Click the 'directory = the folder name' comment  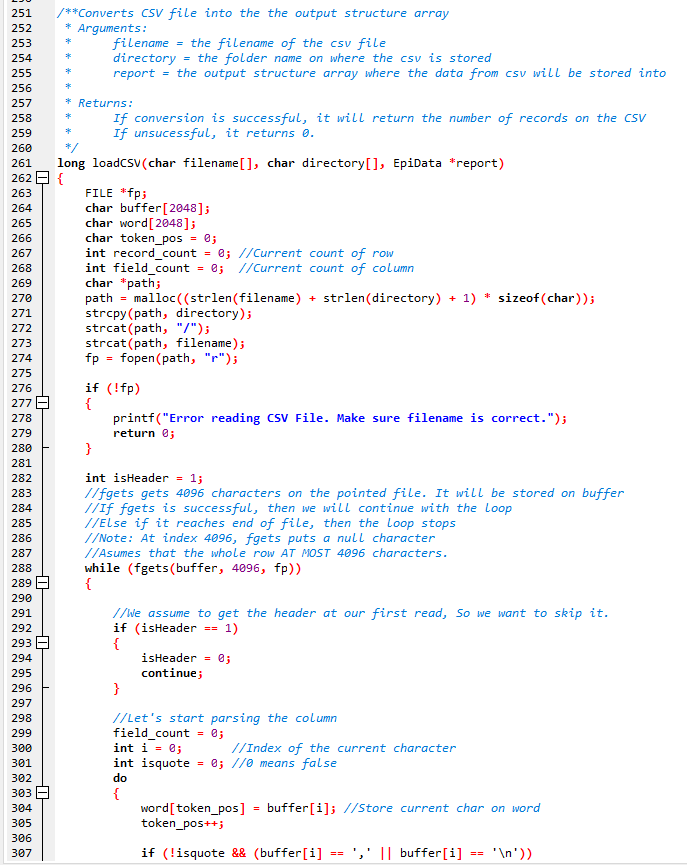pyautogui.click(x=302, y=58)
